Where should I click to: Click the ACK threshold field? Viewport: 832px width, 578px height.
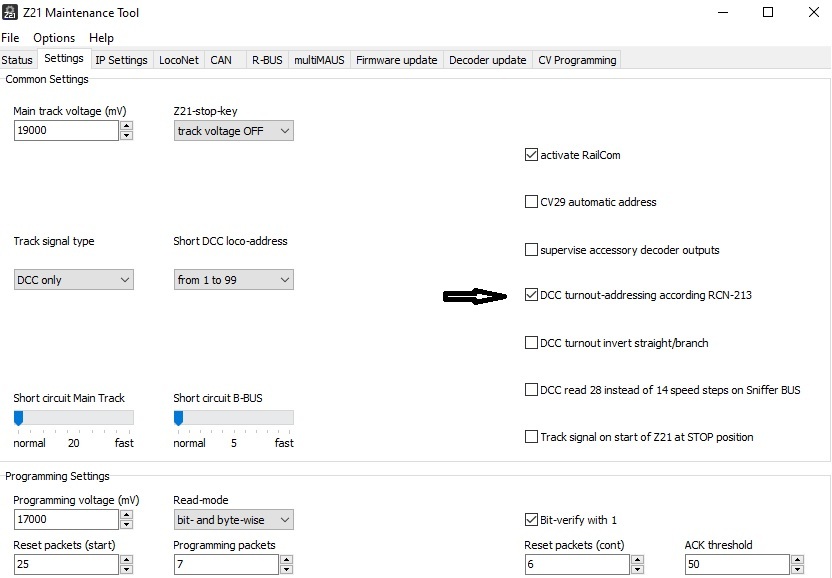(x=737, y=564)
